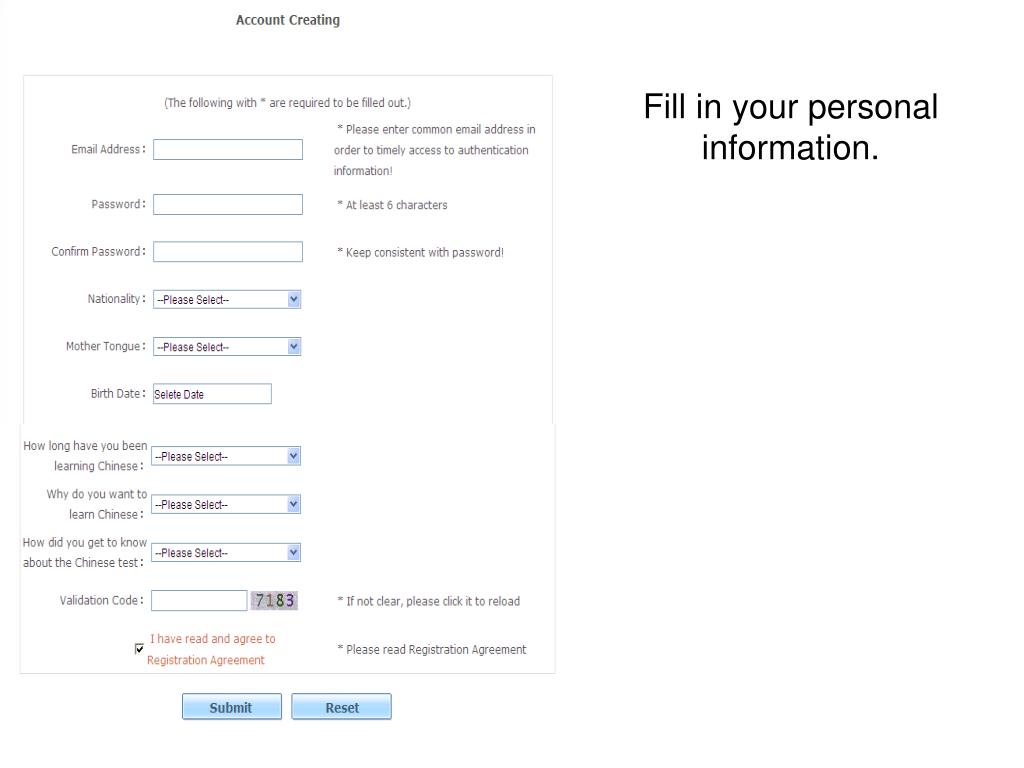The height and width of the screenshot is (768, 1024).
Task: Expand 'Why do you want to learn Chinese' dropdown
Action: tap(226, 504)
